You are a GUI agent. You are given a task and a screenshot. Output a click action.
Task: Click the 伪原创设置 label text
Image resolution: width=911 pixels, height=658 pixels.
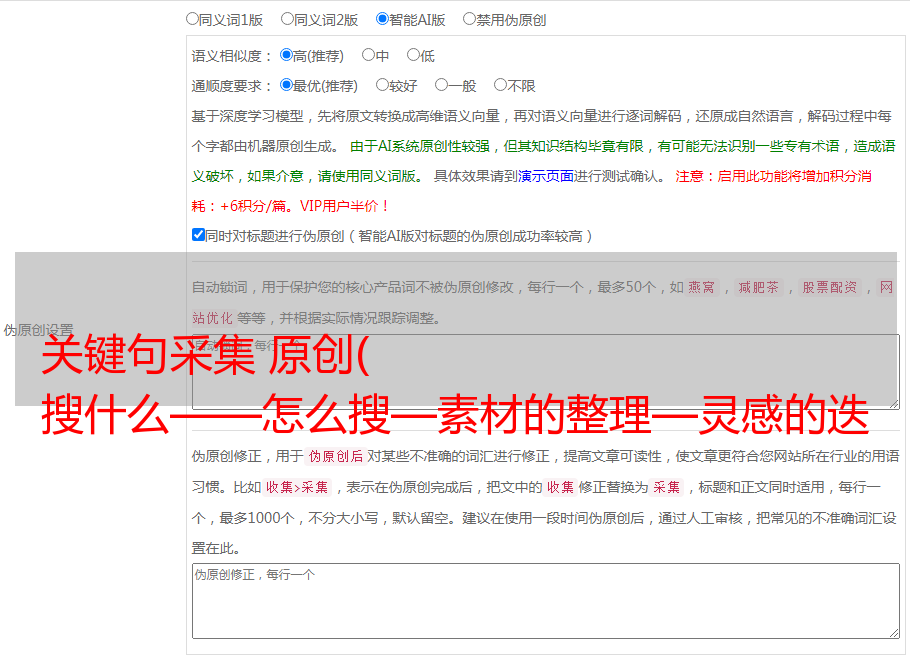coord(38,330)
